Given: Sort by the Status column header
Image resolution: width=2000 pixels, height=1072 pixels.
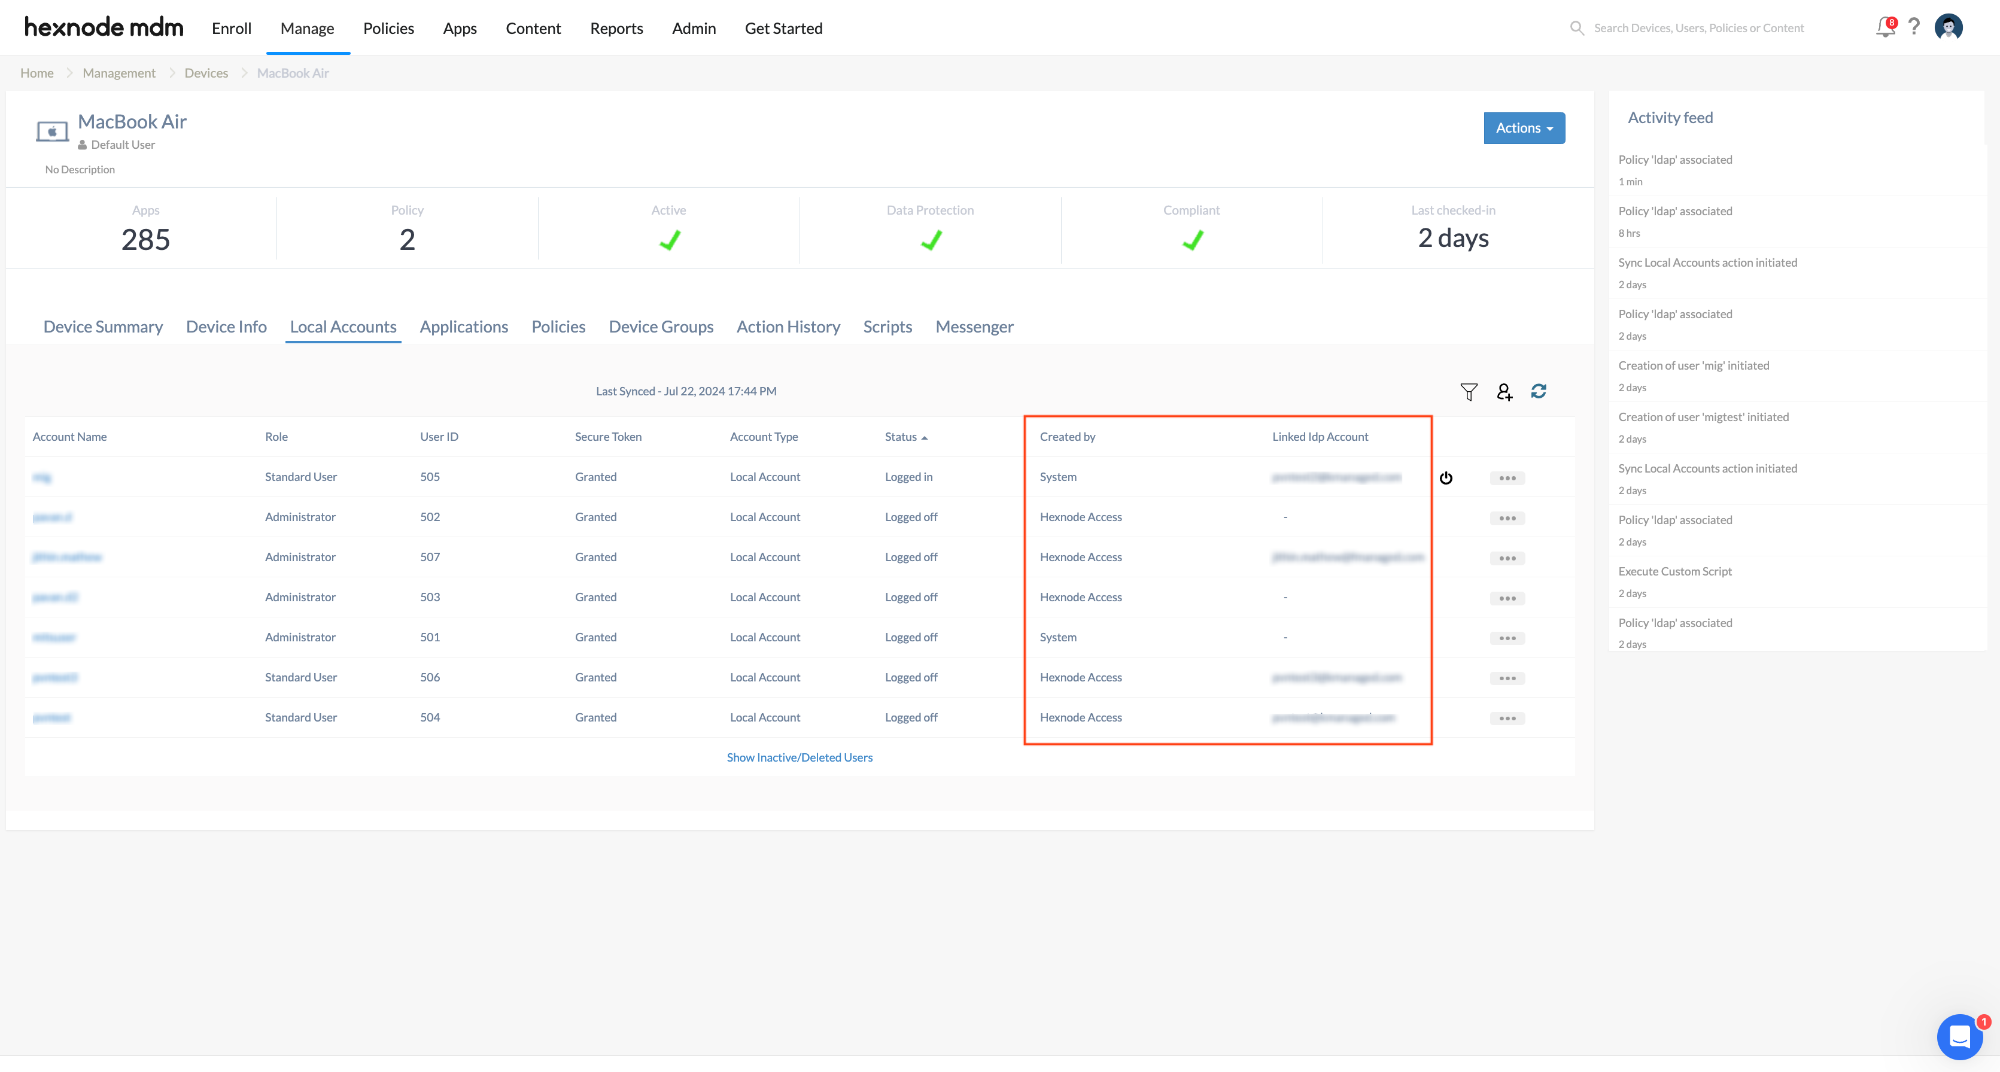Looking at the screenshot, I should click(906, 437).
